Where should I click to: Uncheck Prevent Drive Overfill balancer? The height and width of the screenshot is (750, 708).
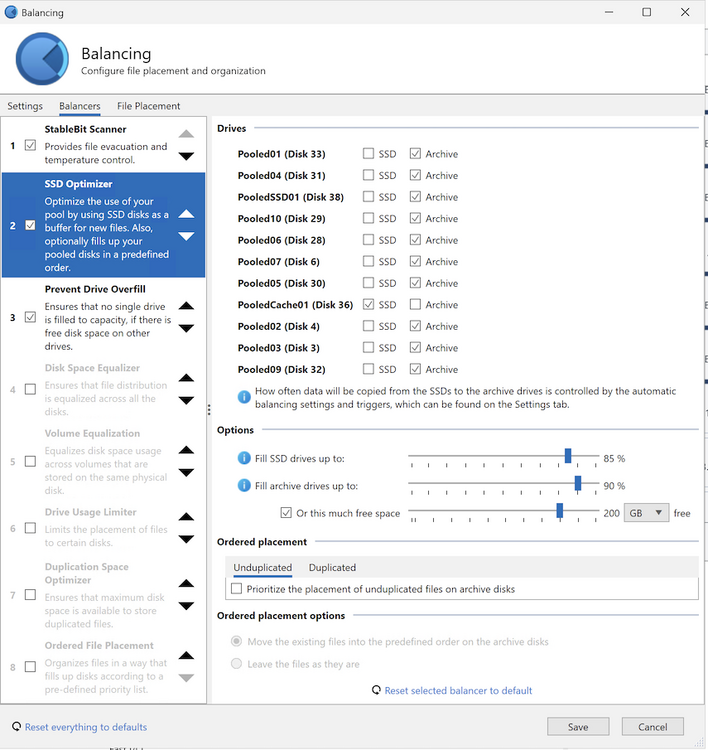tap(30, 317)
